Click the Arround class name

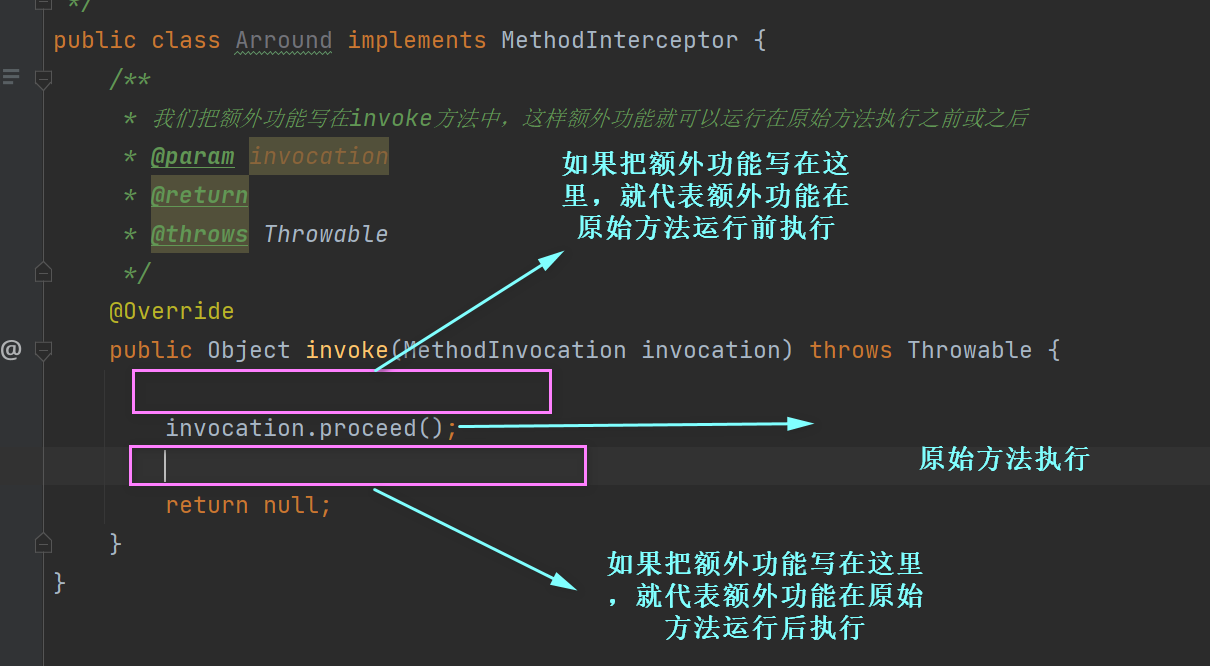pos(284,41)
